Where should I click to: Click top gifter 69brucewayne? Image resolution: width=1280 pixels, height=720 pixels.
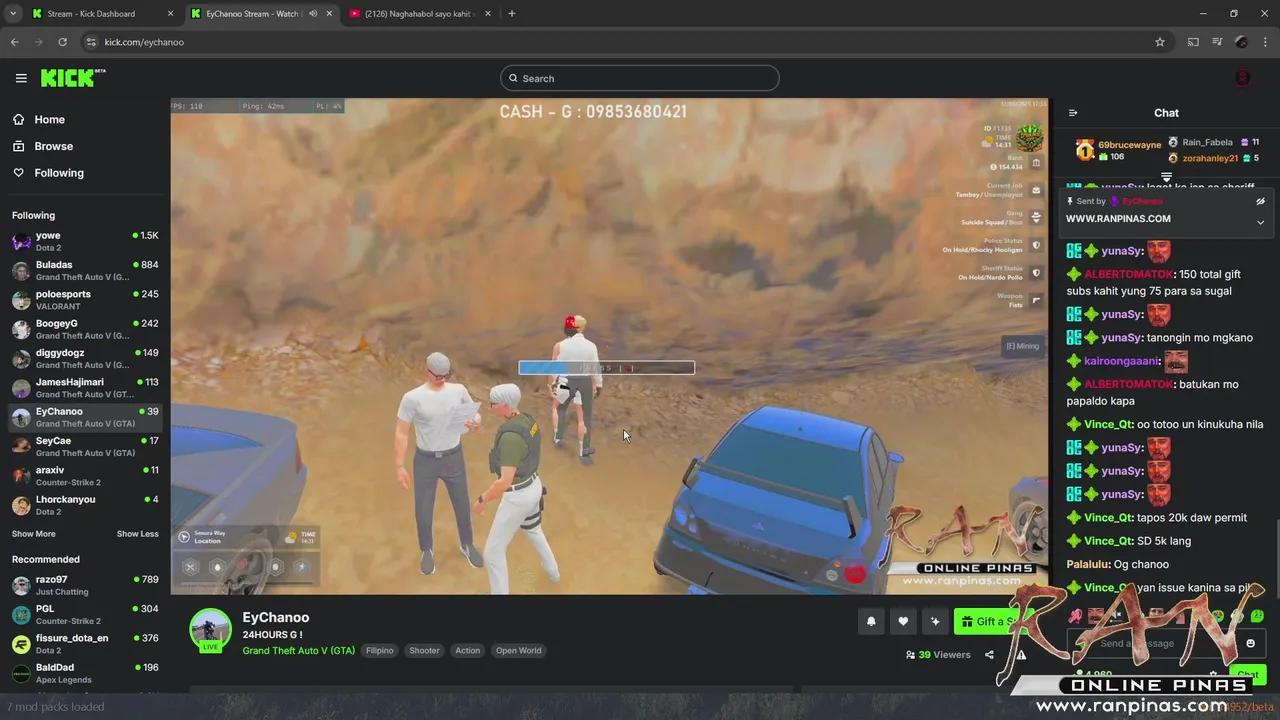(1120, 150)
